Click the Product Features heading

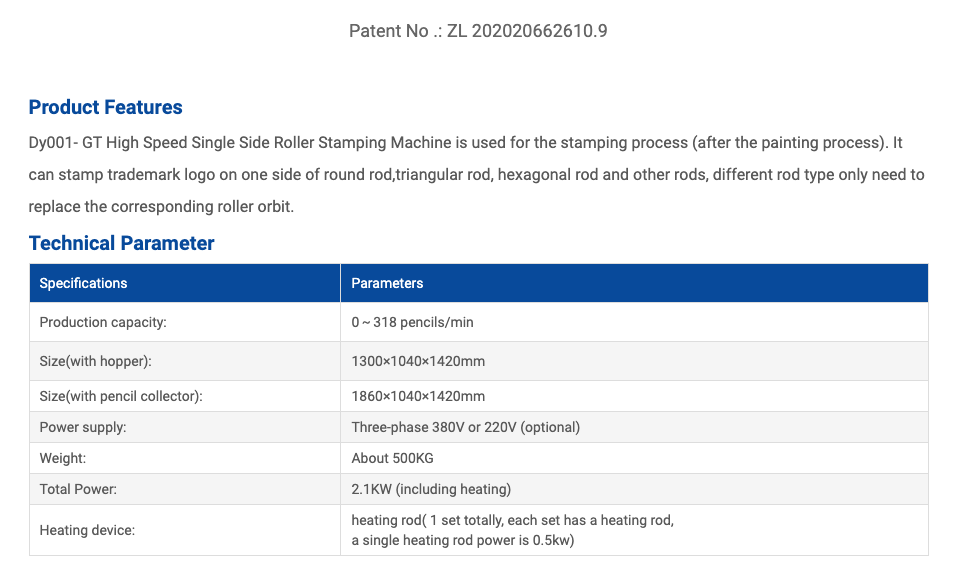(106, 107)
